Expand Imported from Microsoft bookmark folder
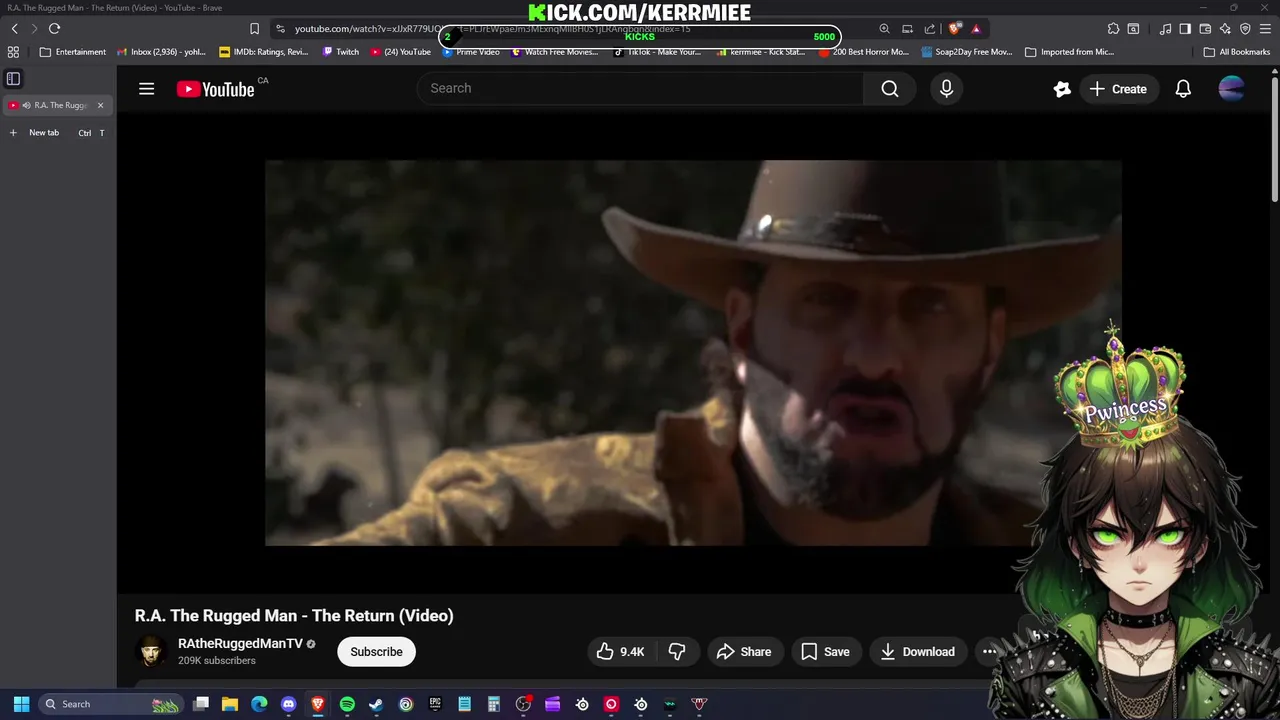This screenshot has height=720, width=1280. point(1069,52)
